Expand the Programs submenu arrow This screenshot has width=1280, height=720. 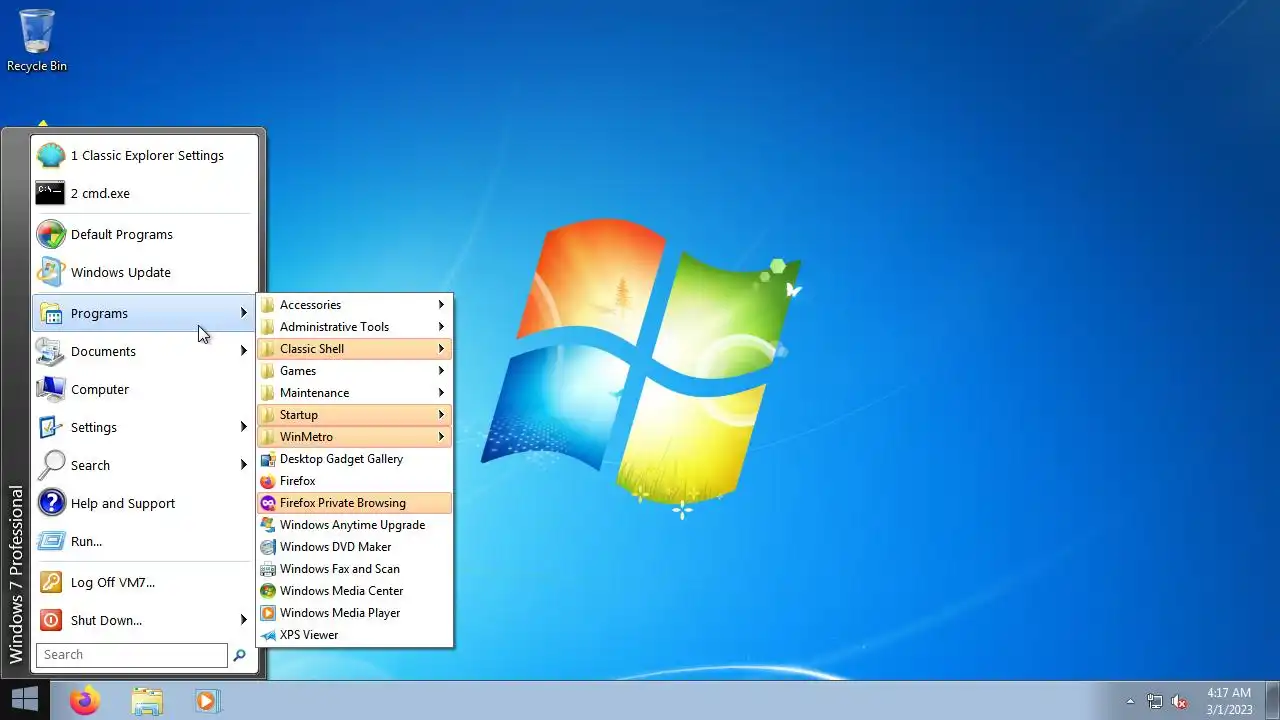243,313
